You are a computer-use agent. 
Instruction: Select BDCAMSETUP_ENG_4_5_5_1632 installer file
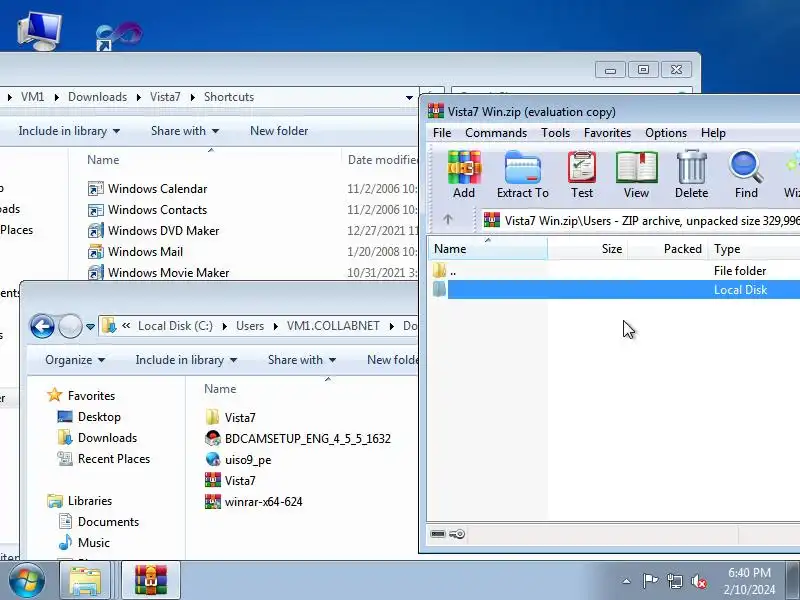pos(298,439)
